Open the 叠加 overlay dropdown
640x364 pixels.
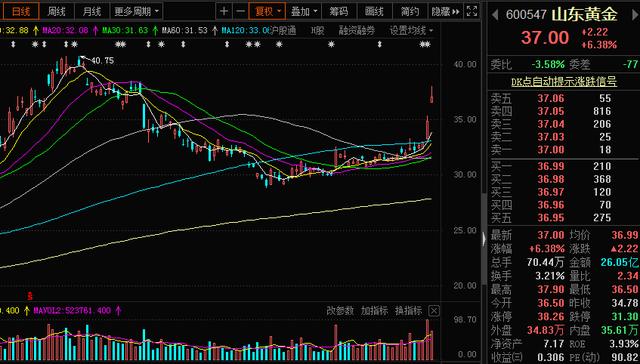tap(304, 11)
